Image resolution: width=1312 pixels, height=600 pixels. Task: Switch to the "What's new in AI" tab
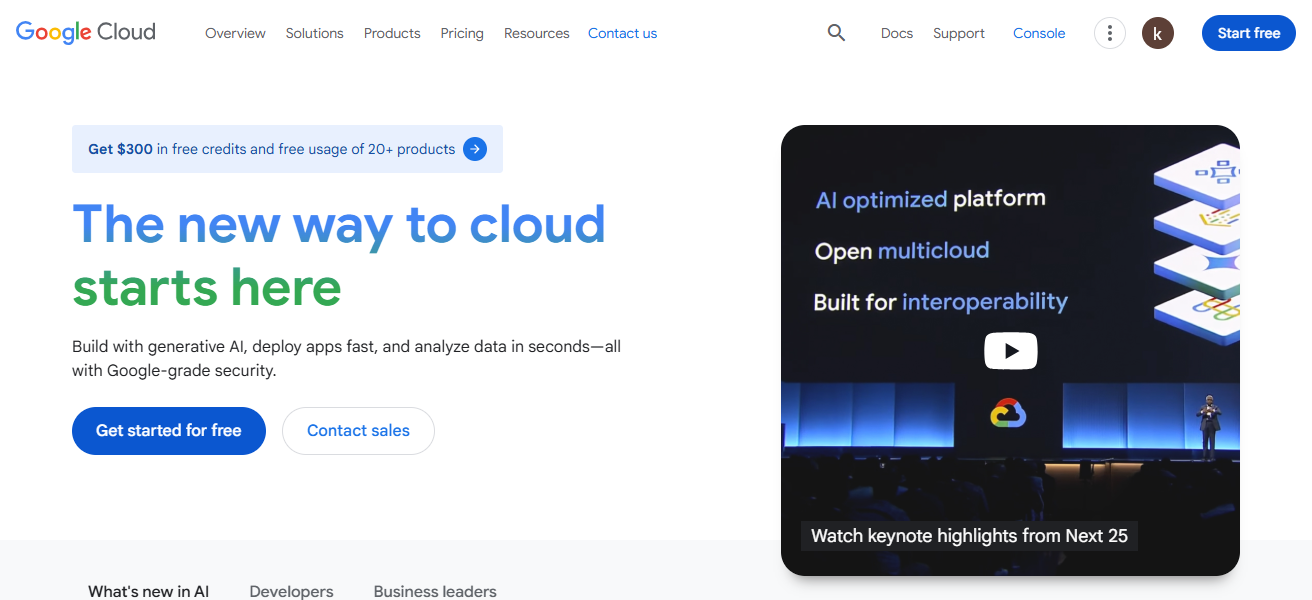(x=148, y=591)
